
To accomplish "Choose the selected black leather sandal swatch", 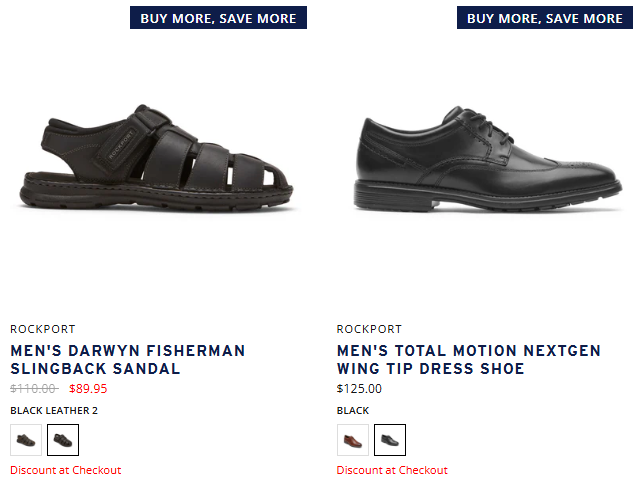I will pyautogui.click(x=63, y=440).
